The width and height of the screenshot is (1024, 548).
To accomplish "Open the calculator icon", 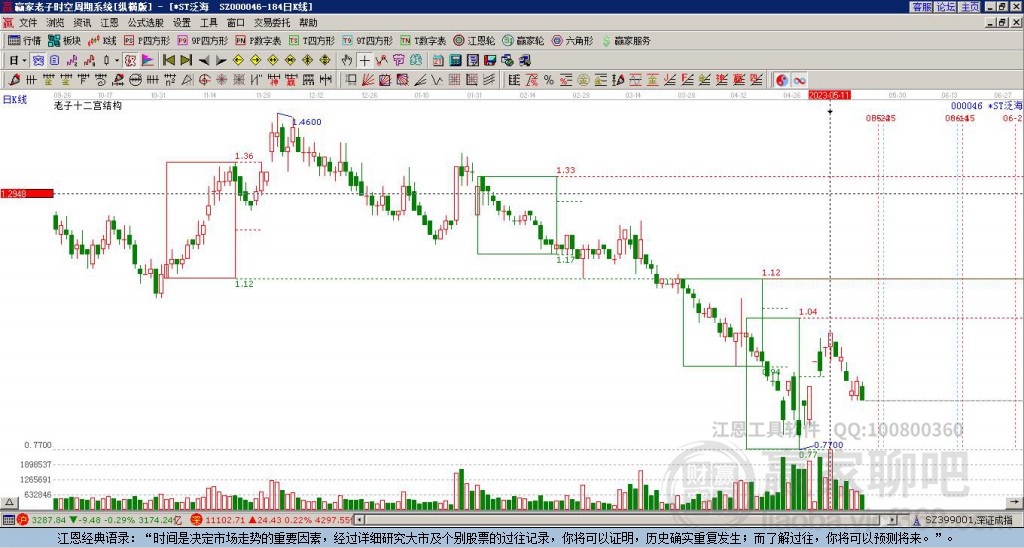I will click(x=455, y=61).
